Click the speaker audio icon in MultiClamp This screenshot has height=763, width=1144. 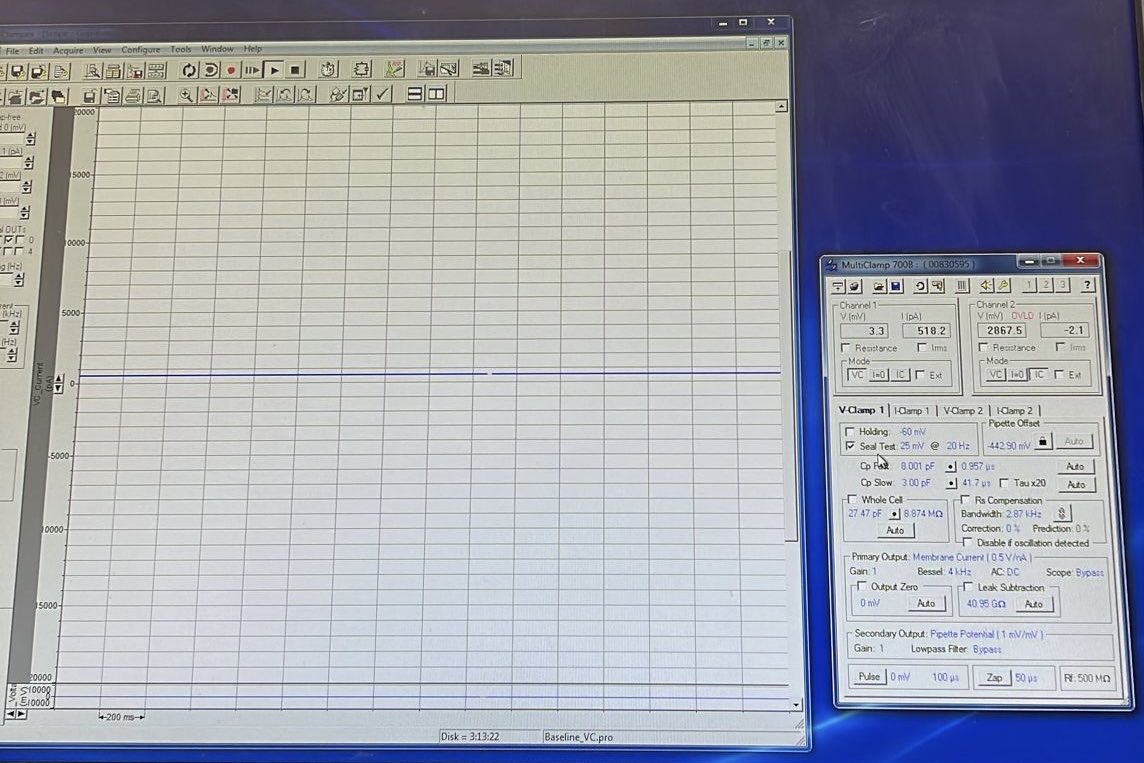coord(986,285)
